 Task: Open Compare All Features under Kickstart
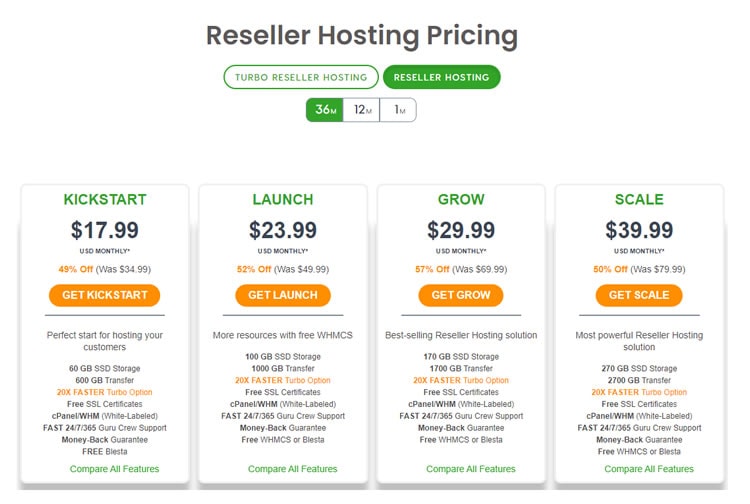114,469
